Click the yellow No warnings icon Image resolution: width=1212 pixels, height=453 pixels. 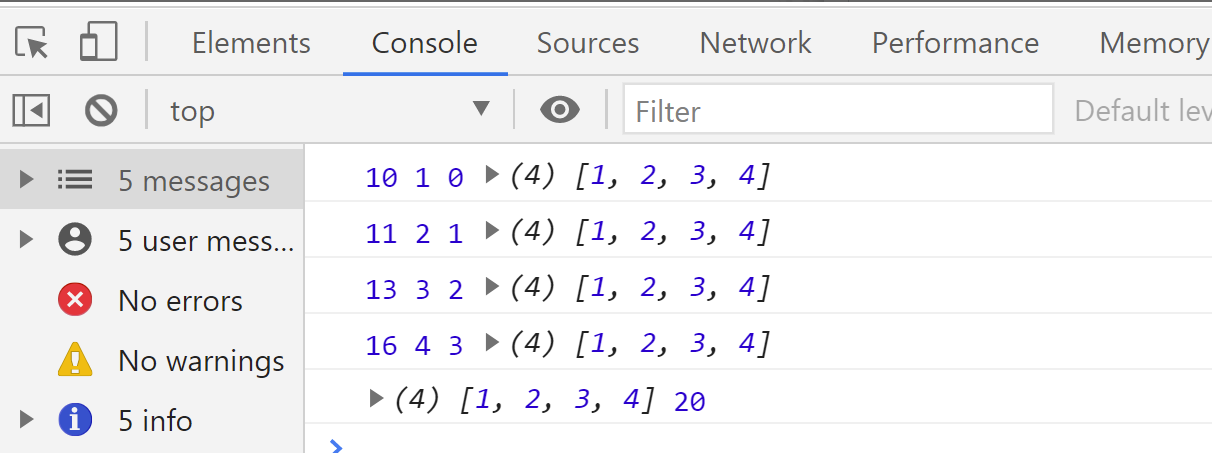point(75,360)
